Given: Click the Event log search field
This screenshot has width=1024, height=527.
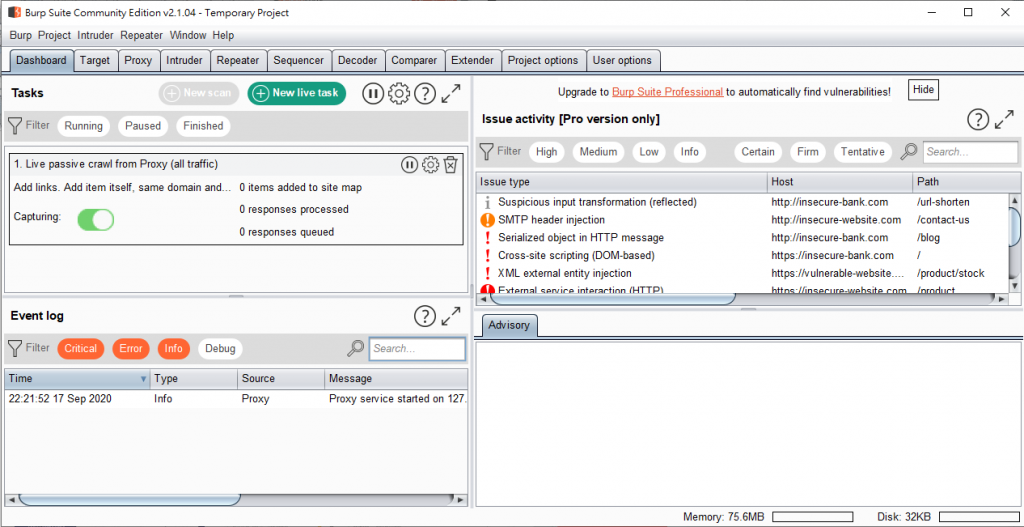Looking at the screenshot, I should click(417, 349).
